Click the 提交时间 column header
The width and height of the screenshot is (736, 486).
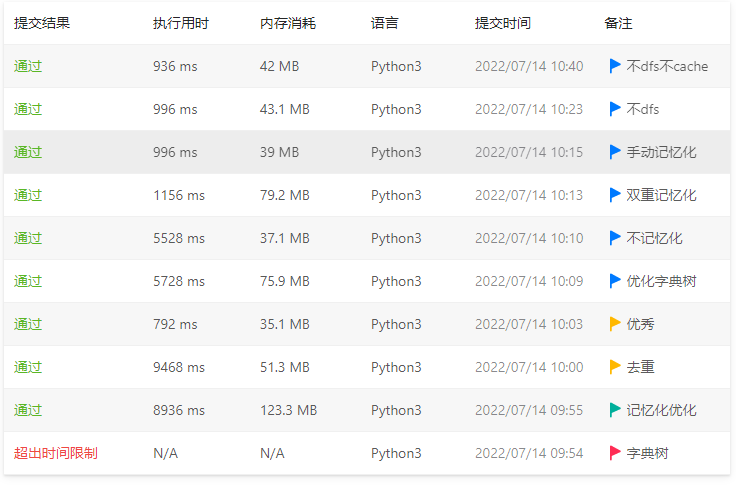(x=503, y=23)
